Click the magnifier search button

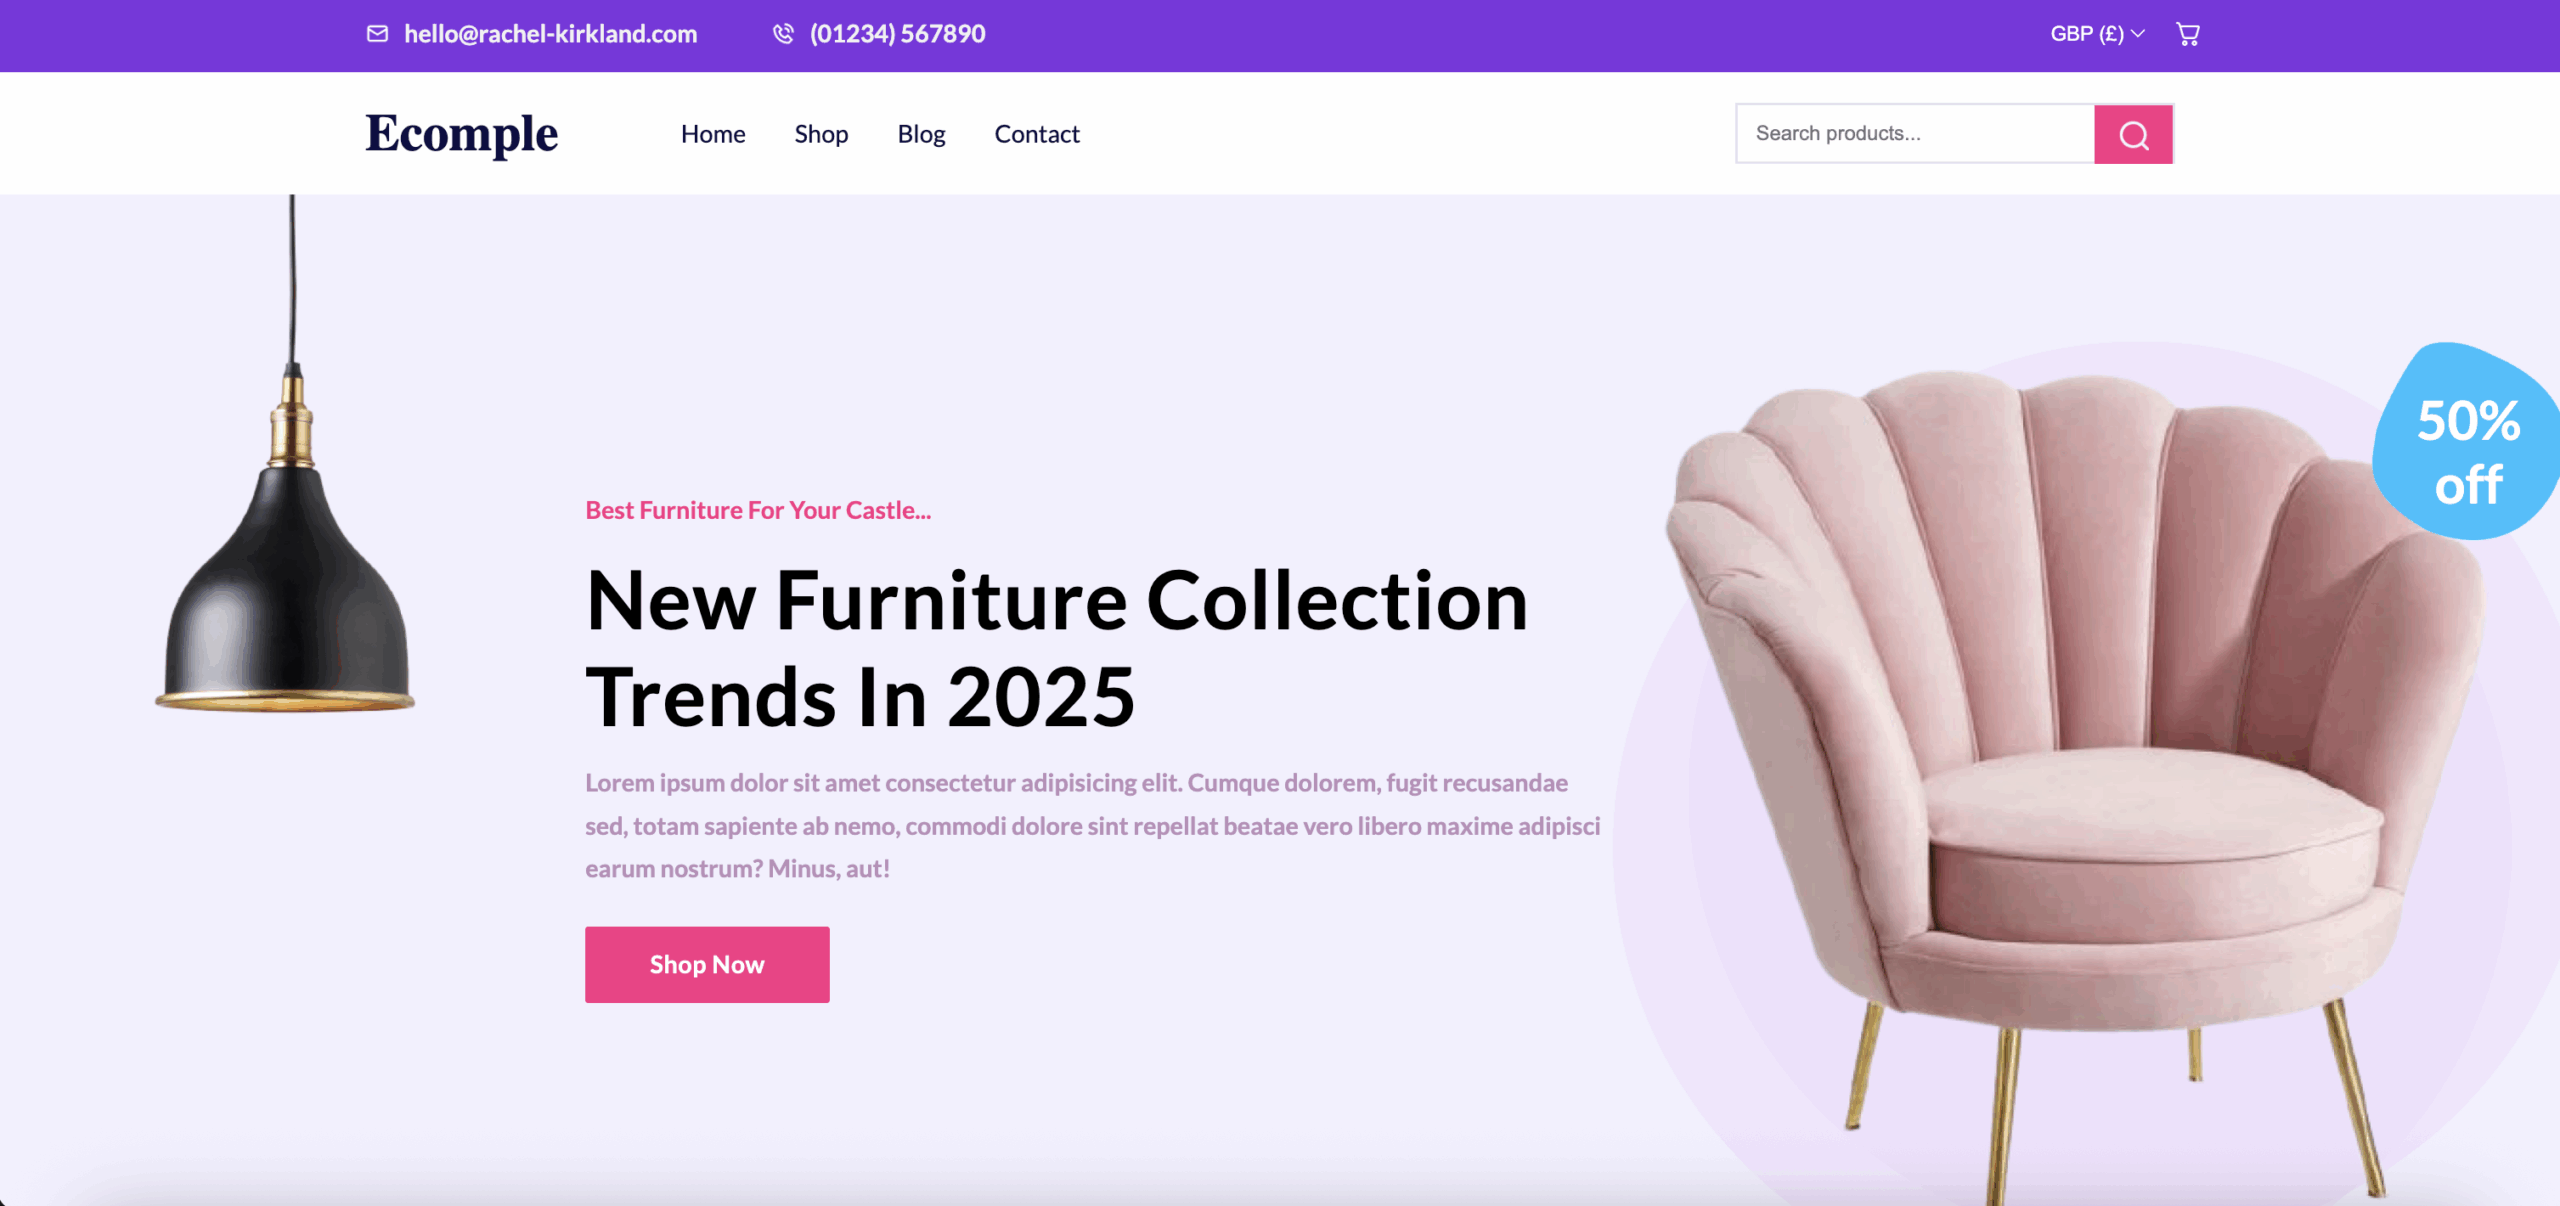point(2133,134)
